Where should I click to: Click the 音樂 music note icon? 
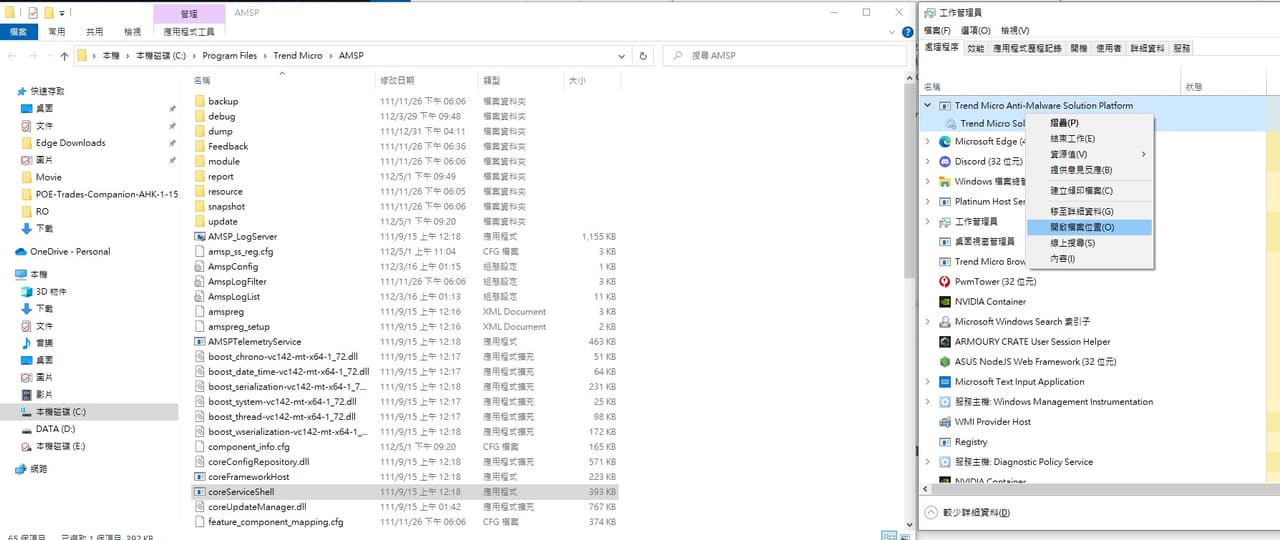pyautogui.click(x=27, y=342)
